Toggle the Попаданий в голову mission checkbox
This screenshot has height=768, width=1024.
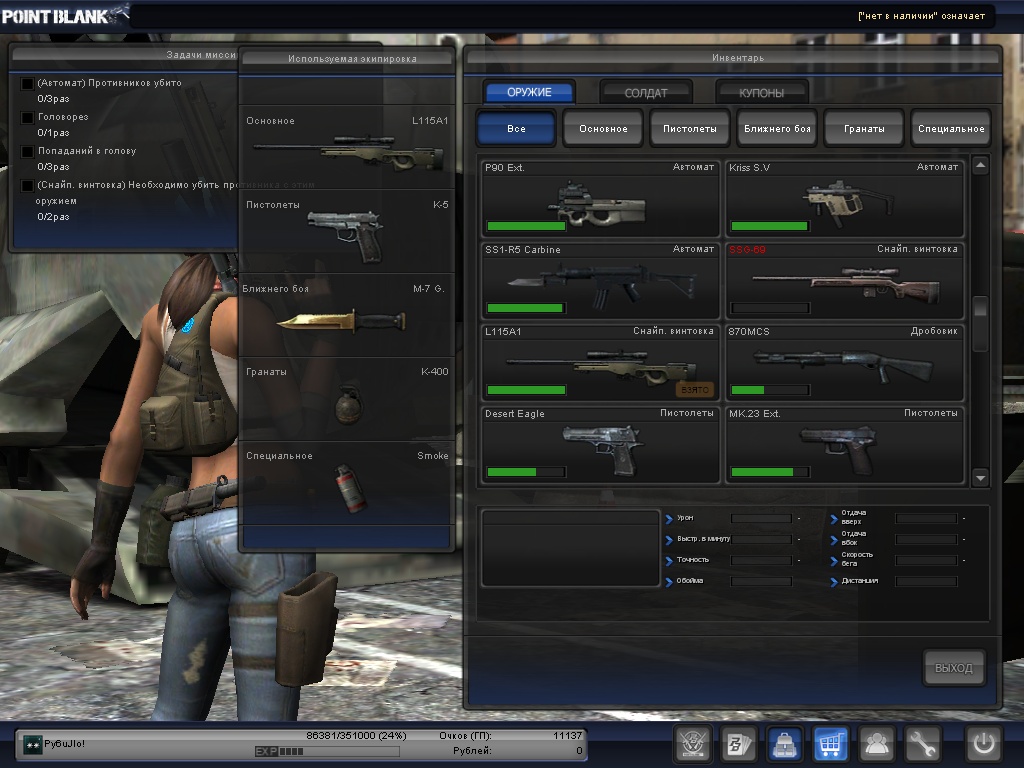[x=28, y=152]
